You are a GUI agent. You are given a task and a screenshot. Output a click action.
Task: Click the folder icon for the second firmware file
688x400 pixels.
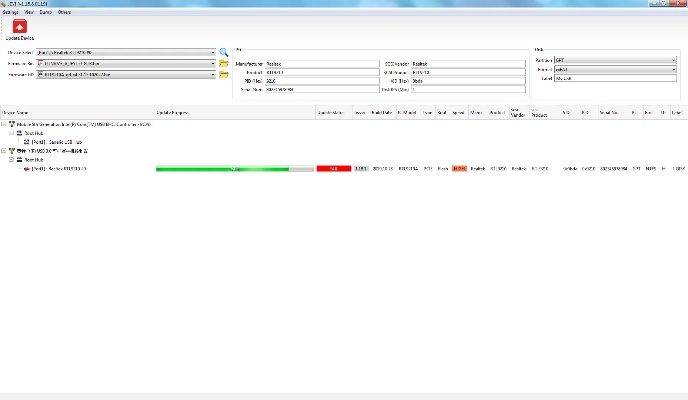(x=224, y=74)
